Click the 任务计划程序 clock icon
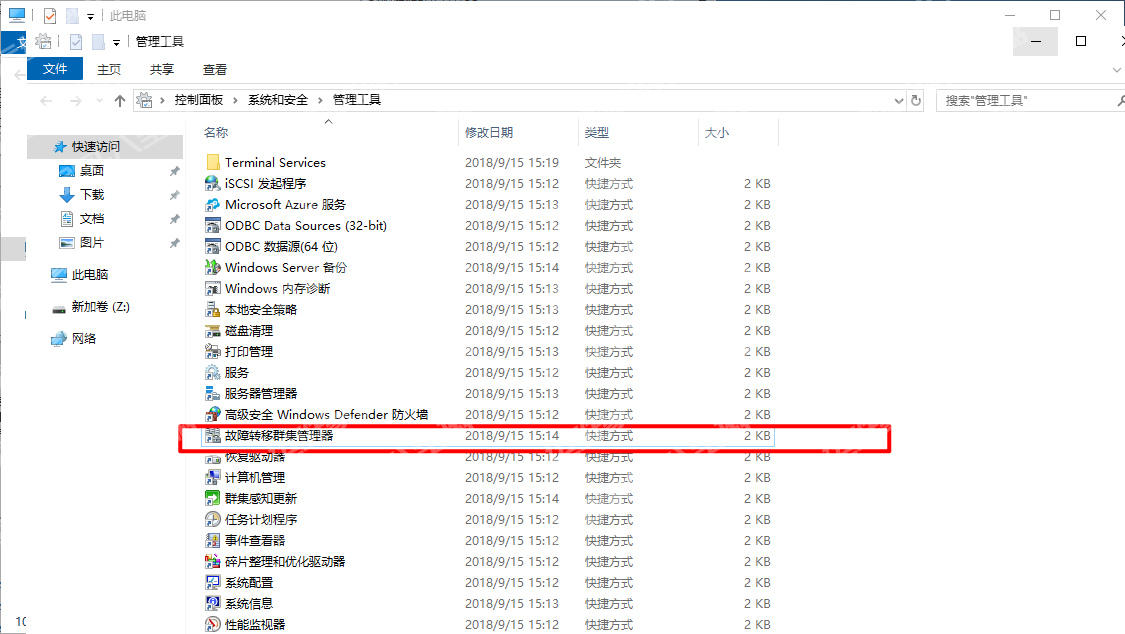The height and width of the screenshot is (634, 1125). click(212, 520)
